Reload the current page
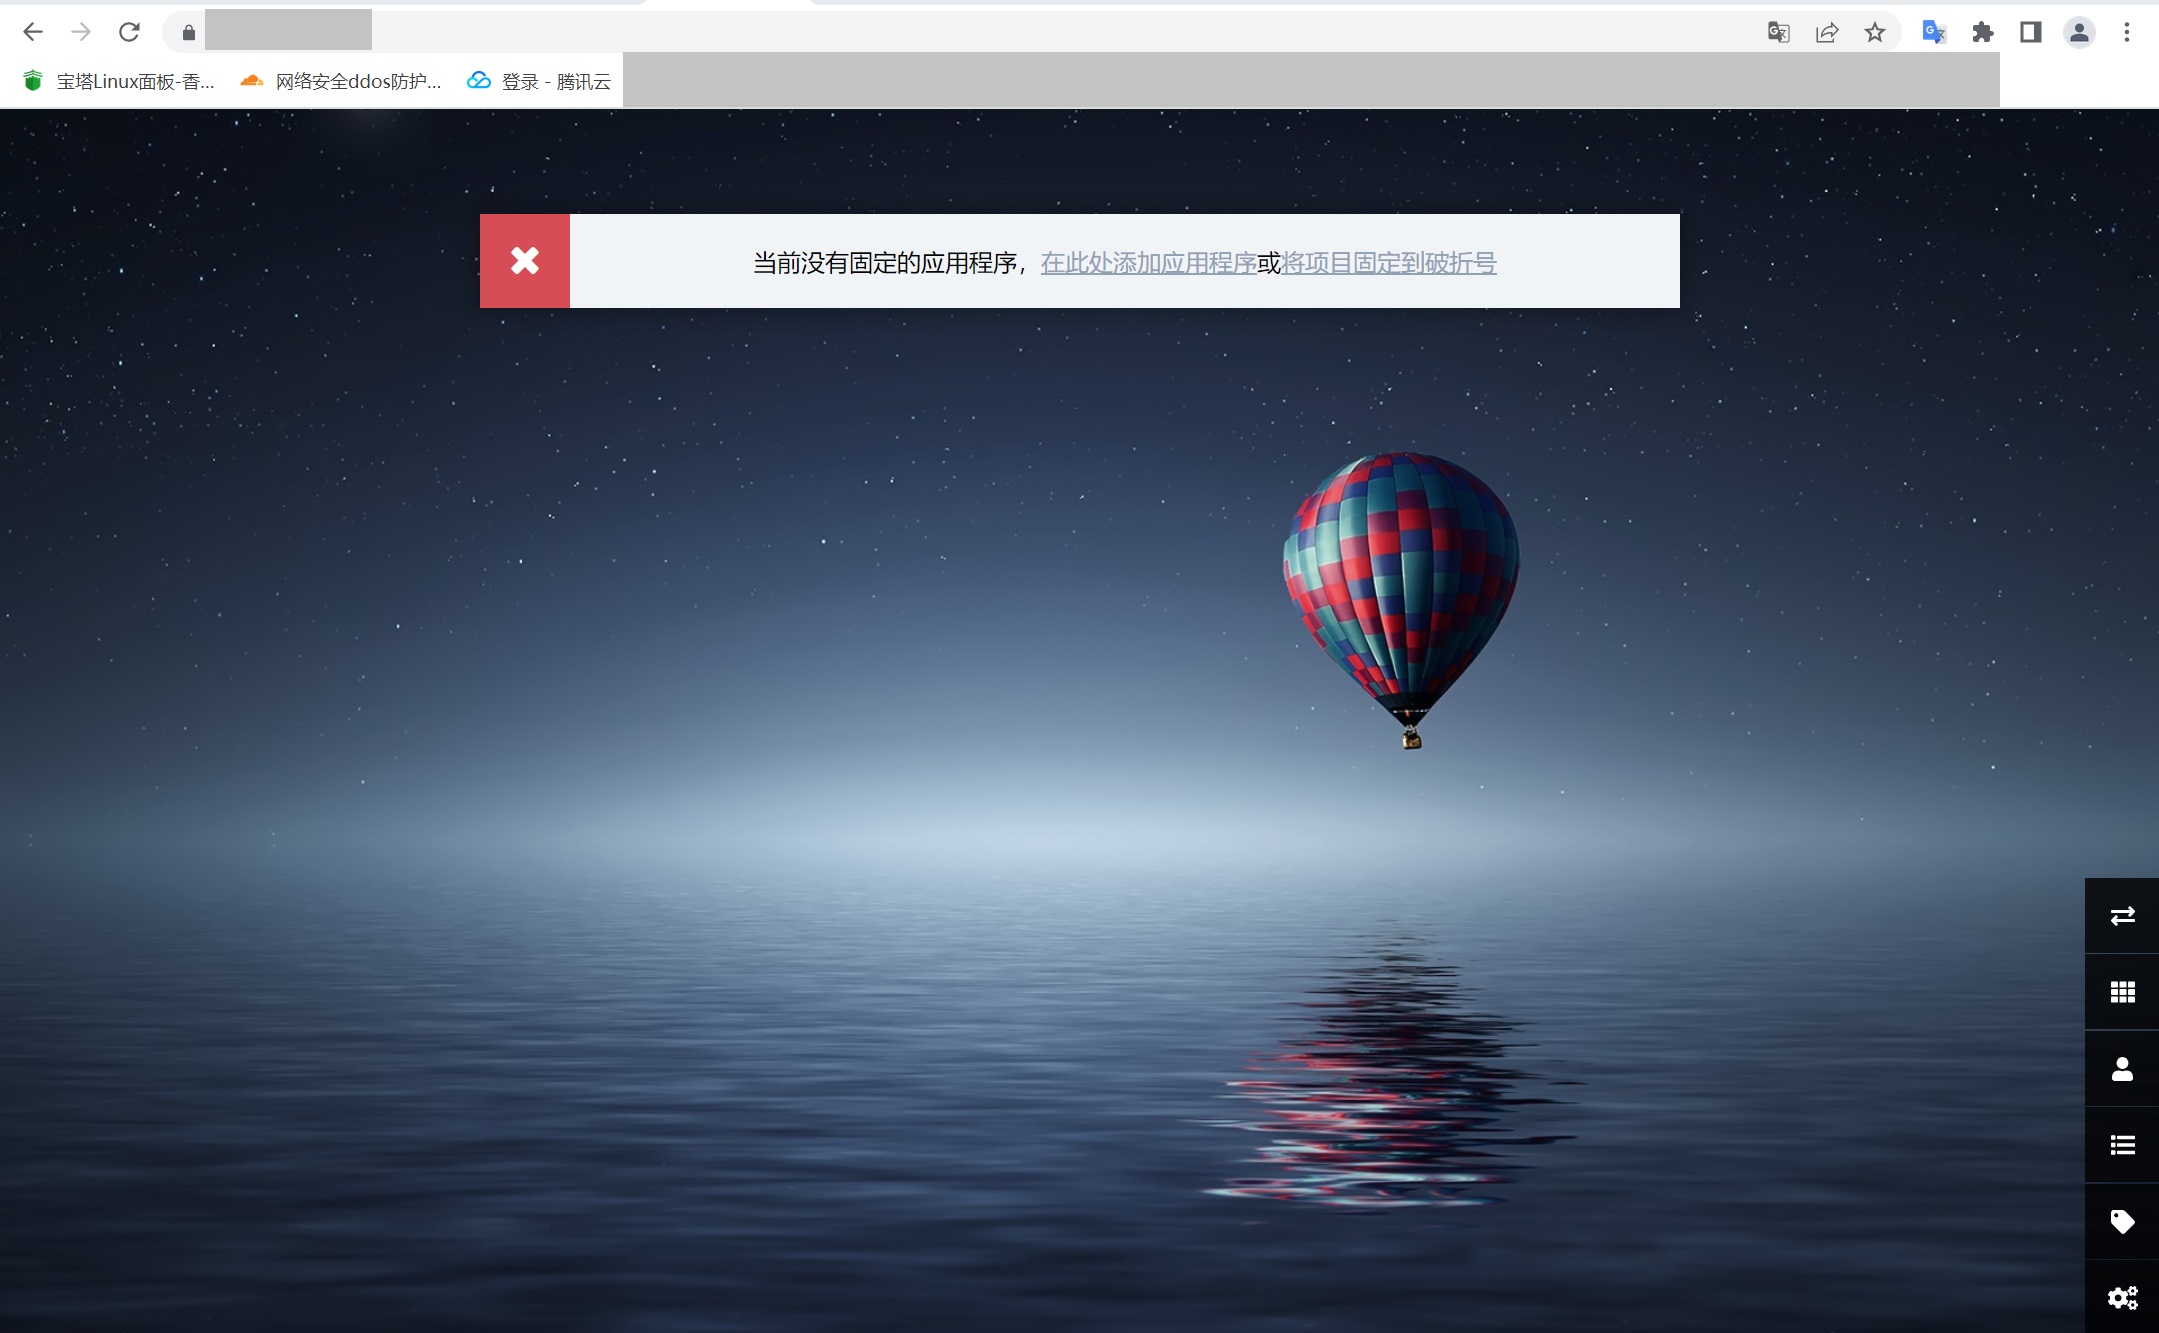Screen dimensions: 2159x1333 tap(129, 32)
